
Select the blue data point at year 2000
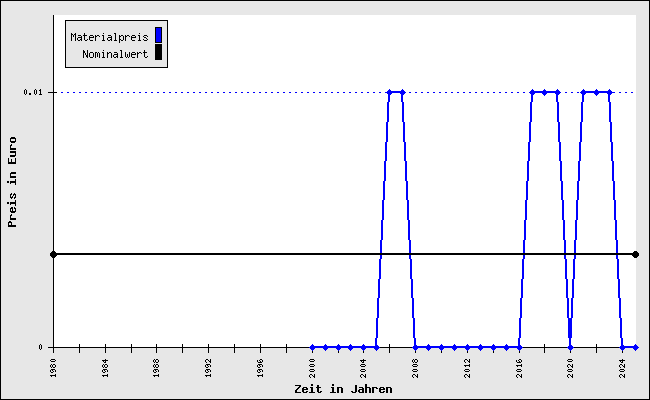point(312,347)
